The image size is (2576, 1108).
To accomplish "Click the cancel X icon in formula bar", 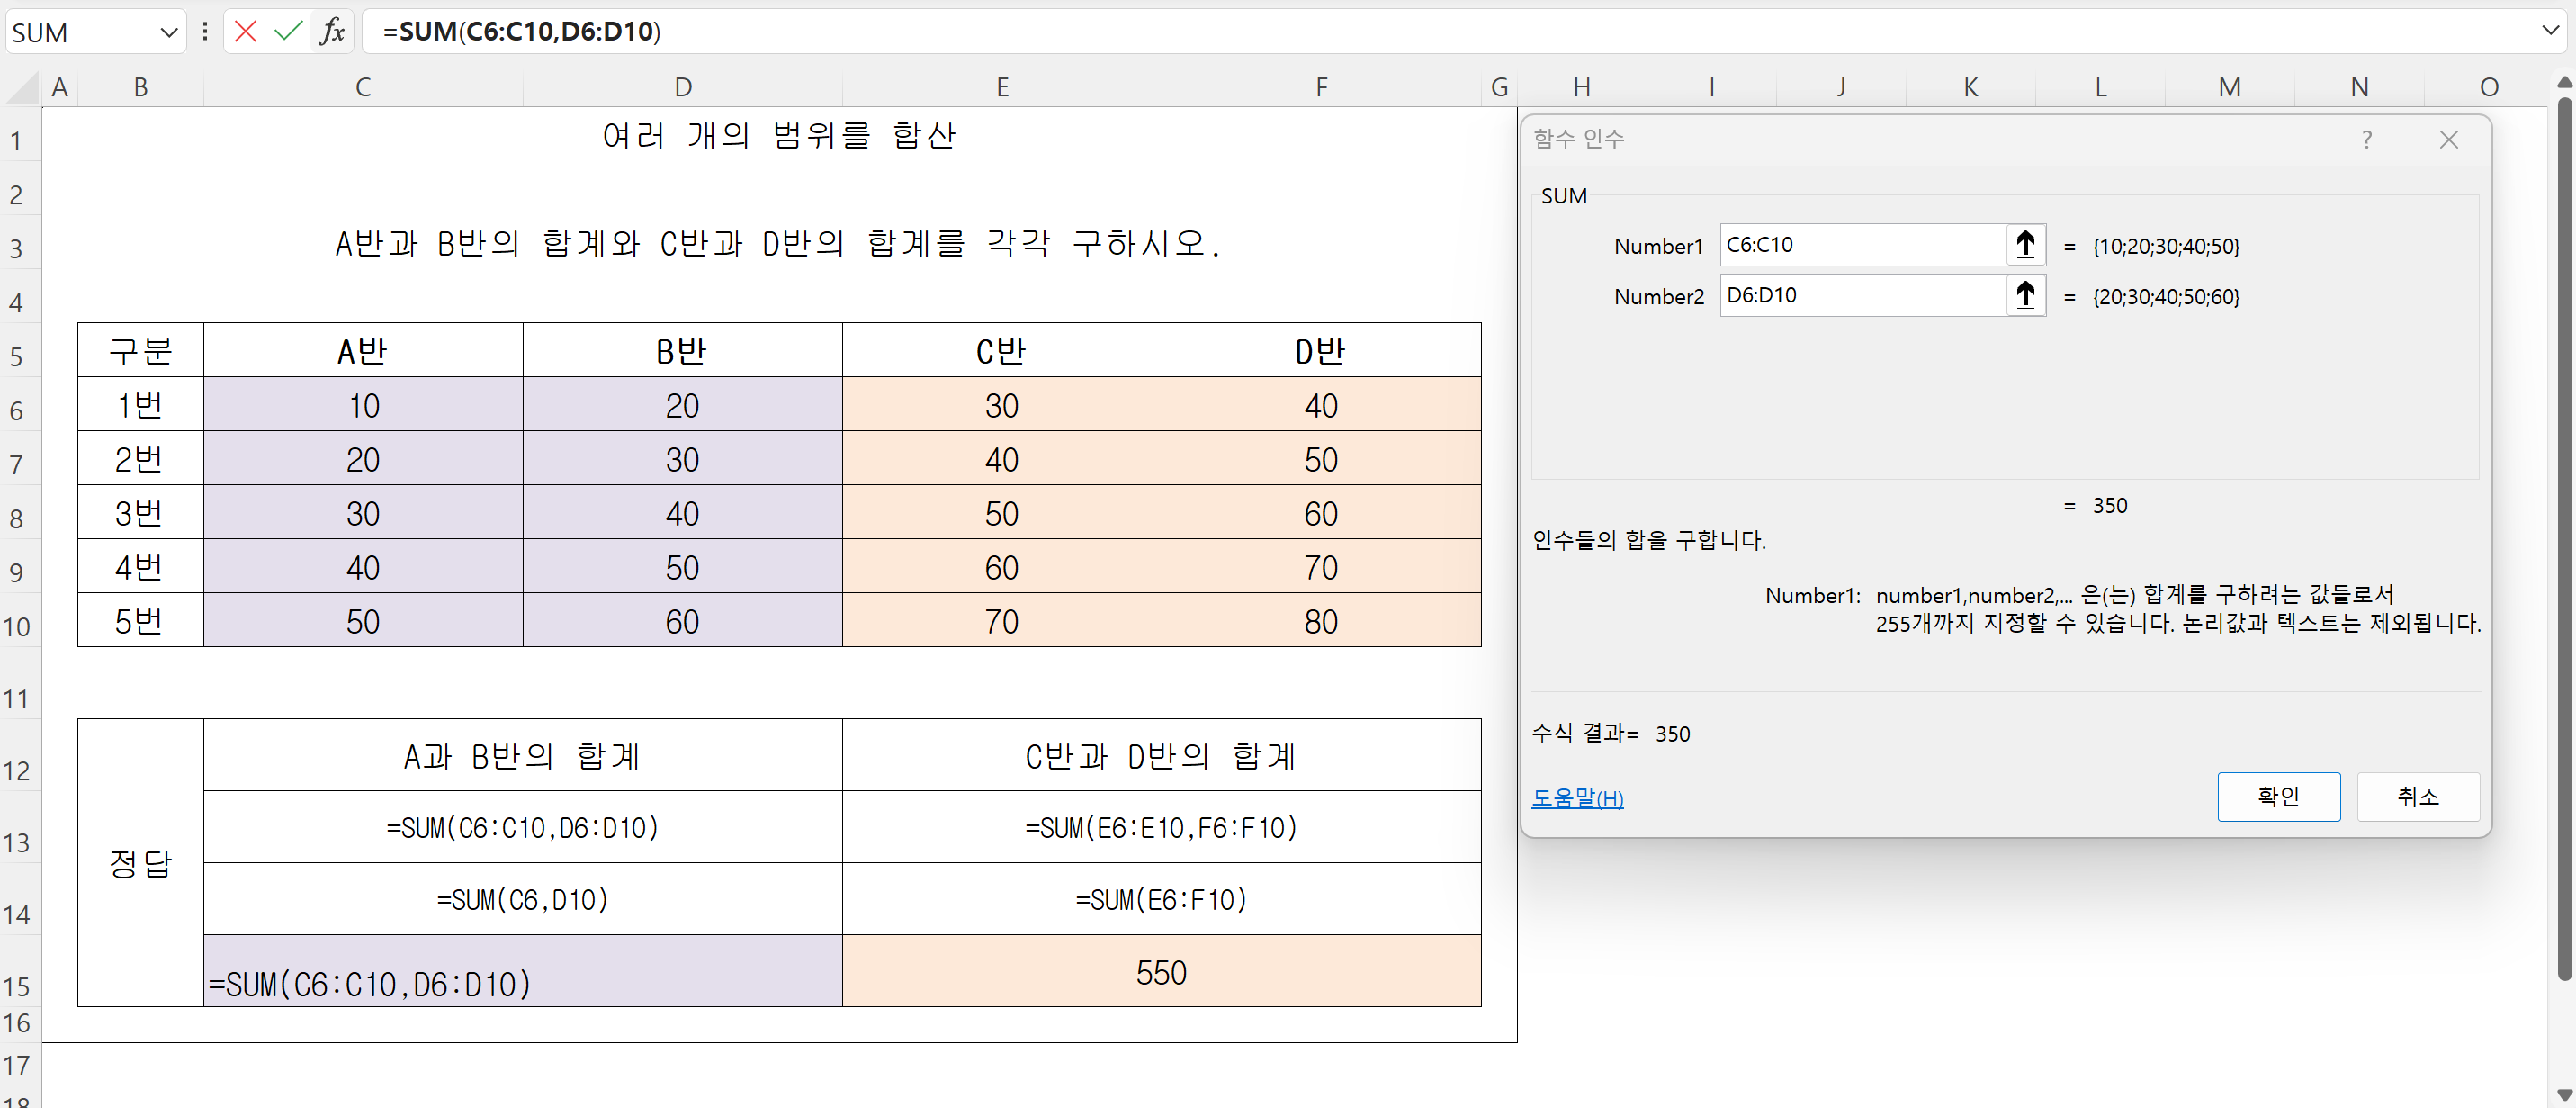I will click(x=245, y=31).
